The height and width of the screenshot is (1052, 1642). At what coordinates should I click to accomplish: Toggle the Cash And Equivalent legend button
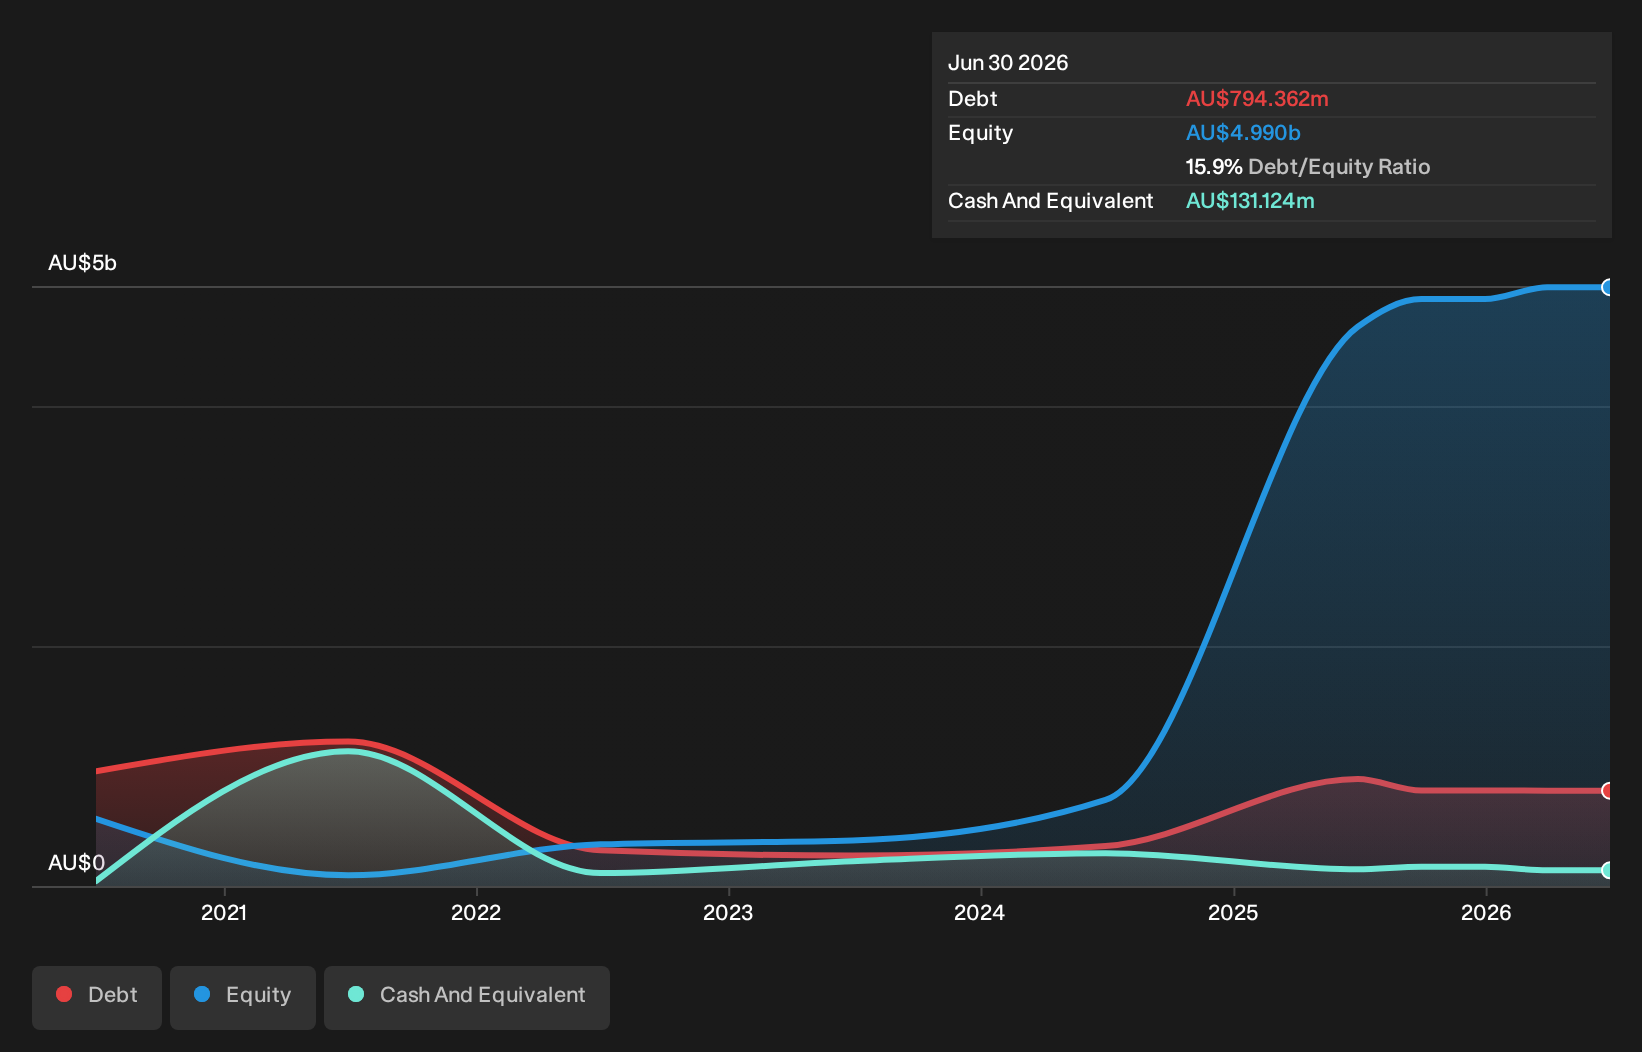tap(467, 997)
